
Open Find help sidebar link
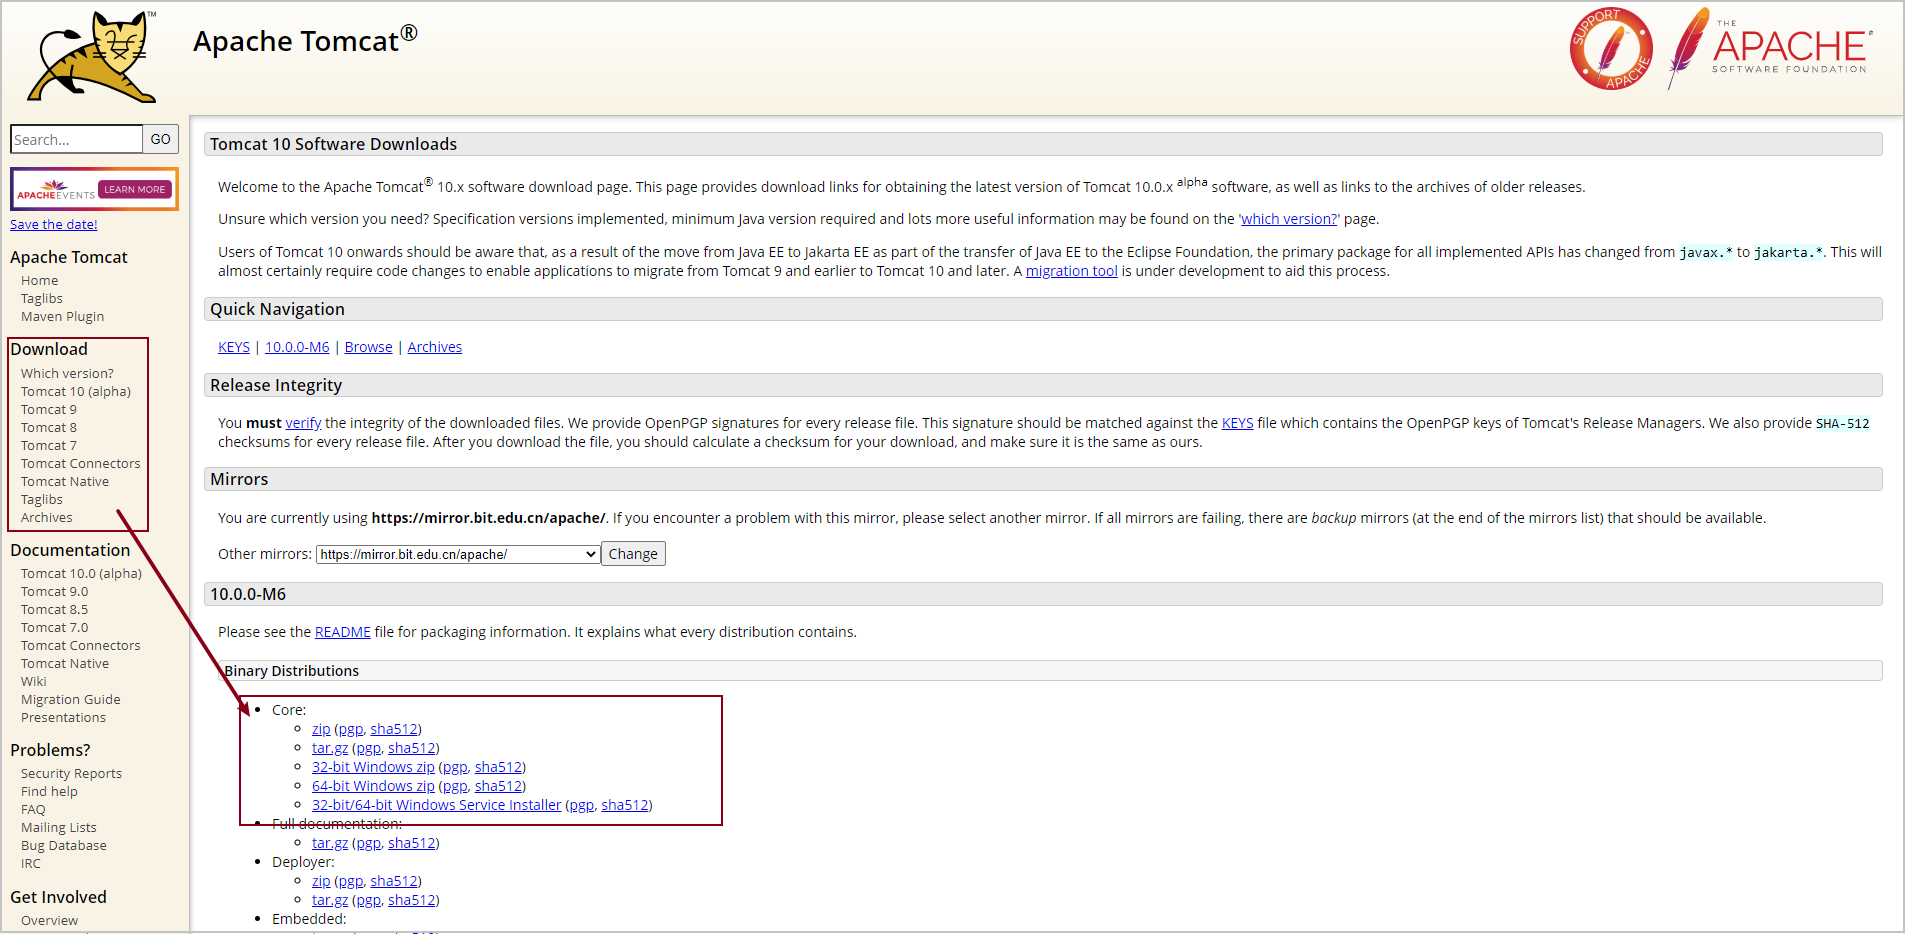49,792
